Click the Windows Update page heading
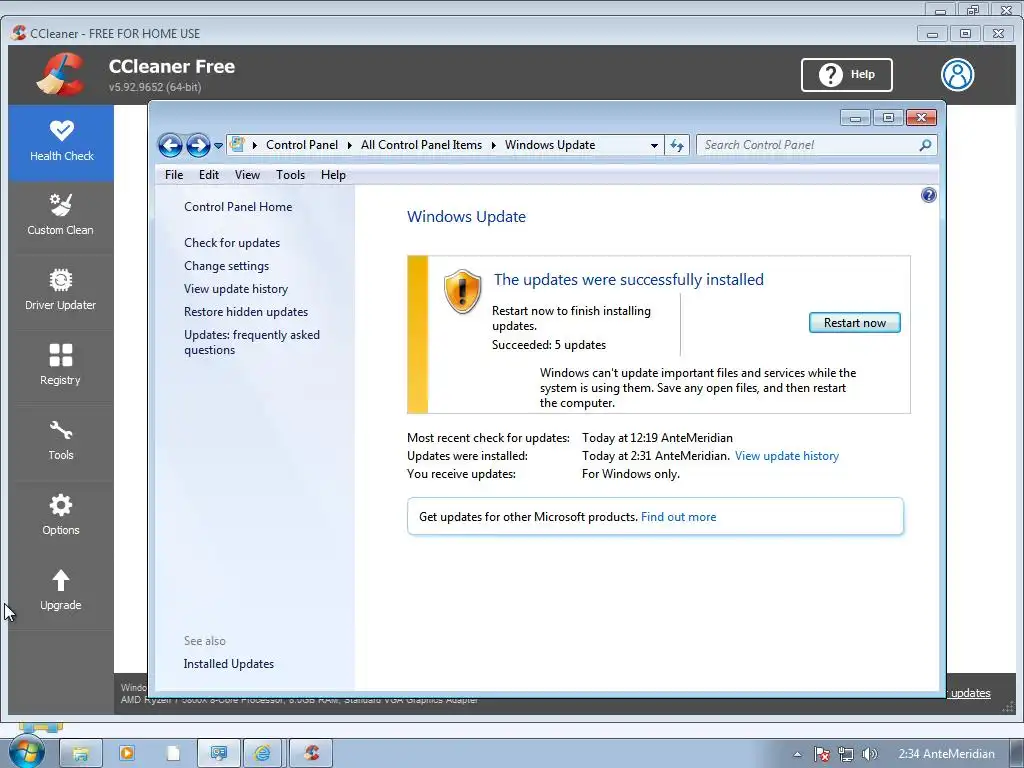1024x768 pixels. pos(466,217)
